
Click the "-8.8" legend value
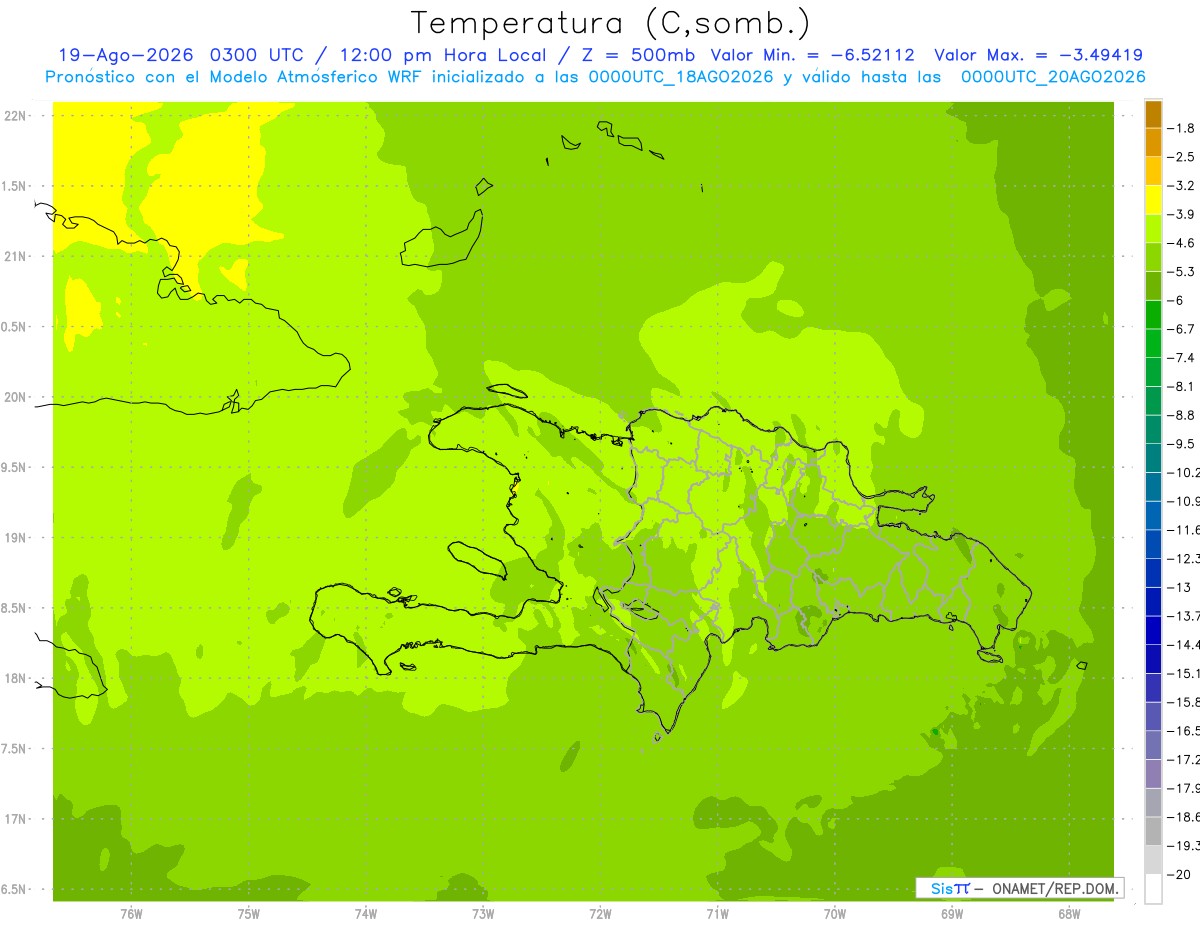(1181, 415)
